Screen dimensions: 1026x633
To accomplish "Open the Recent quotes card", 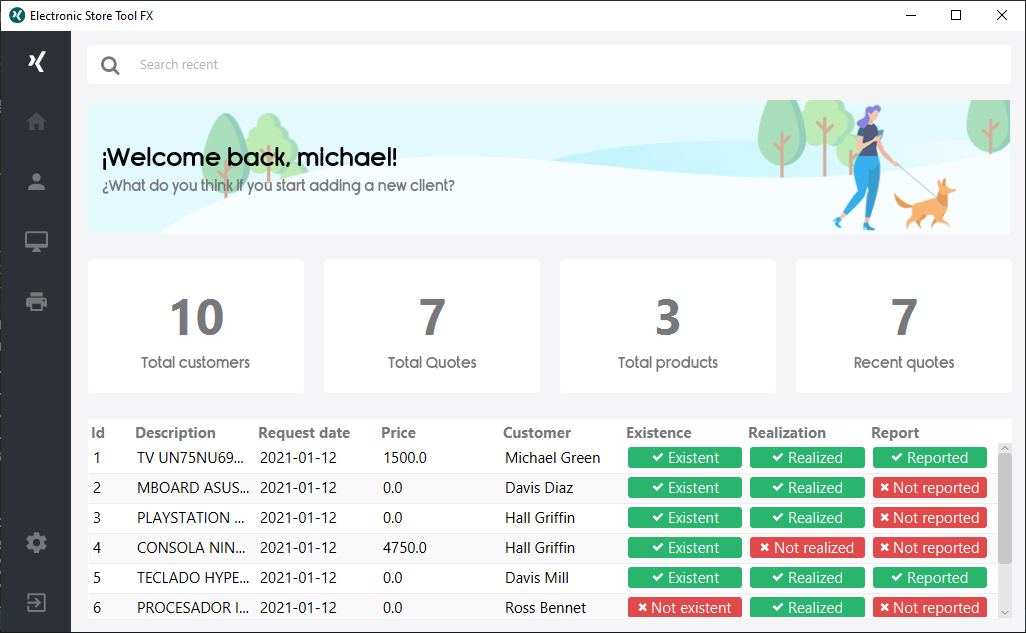I will (904, 326).
